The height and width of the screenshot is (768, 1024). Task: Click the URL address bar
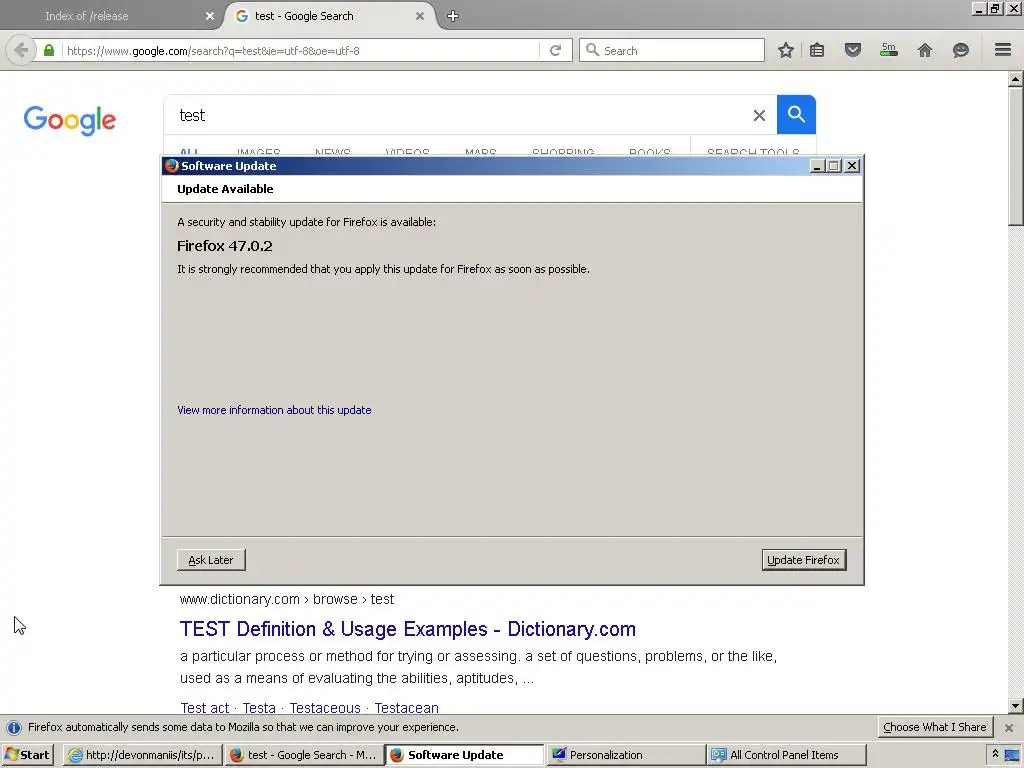tap(300, 50)
